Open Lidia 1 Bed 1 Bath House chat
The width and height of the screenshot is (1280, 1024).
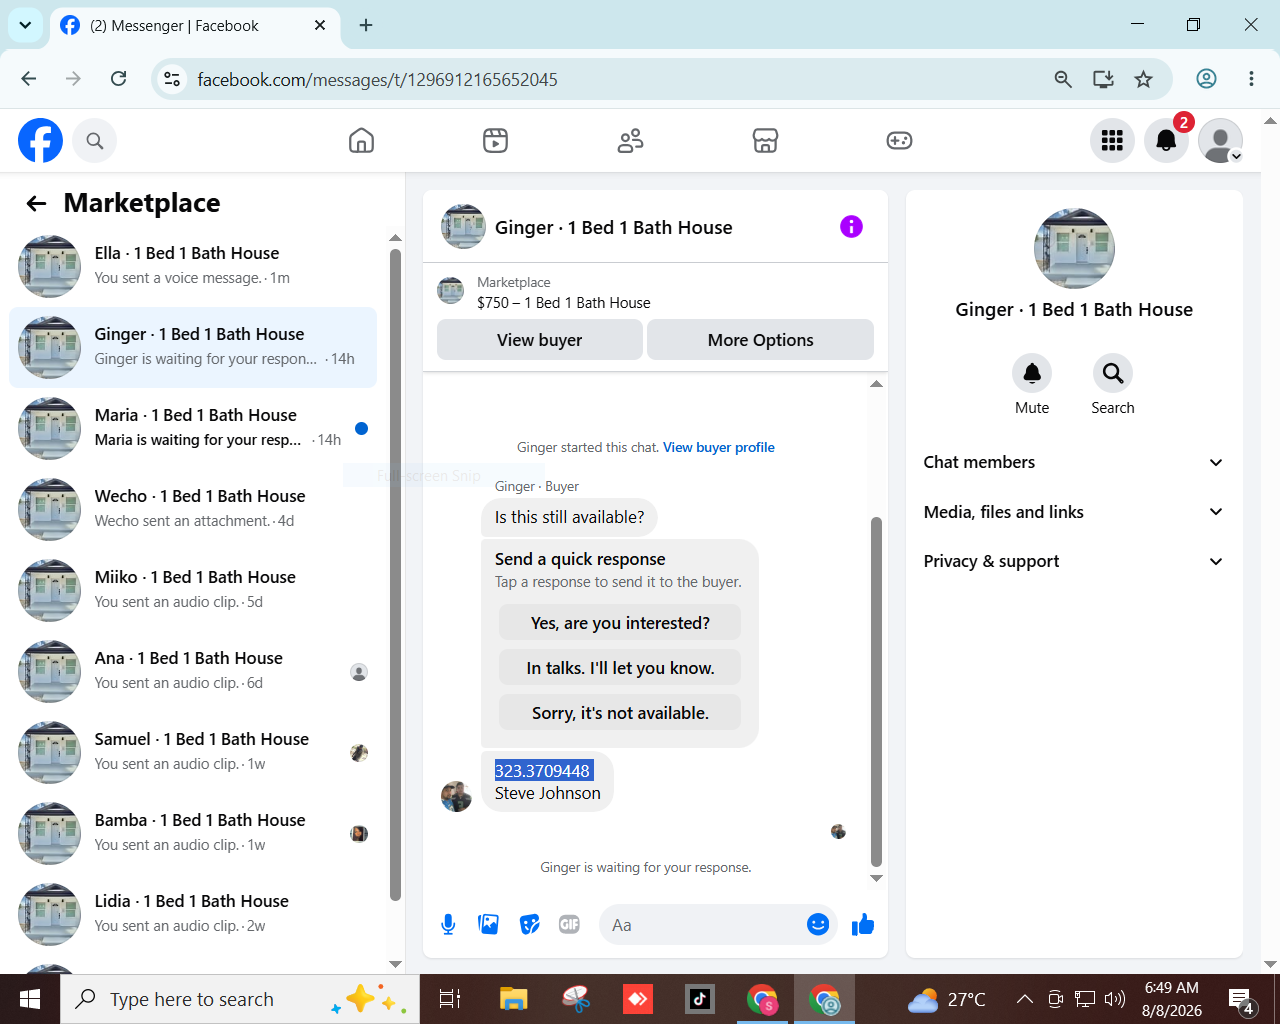click(193, 914)
